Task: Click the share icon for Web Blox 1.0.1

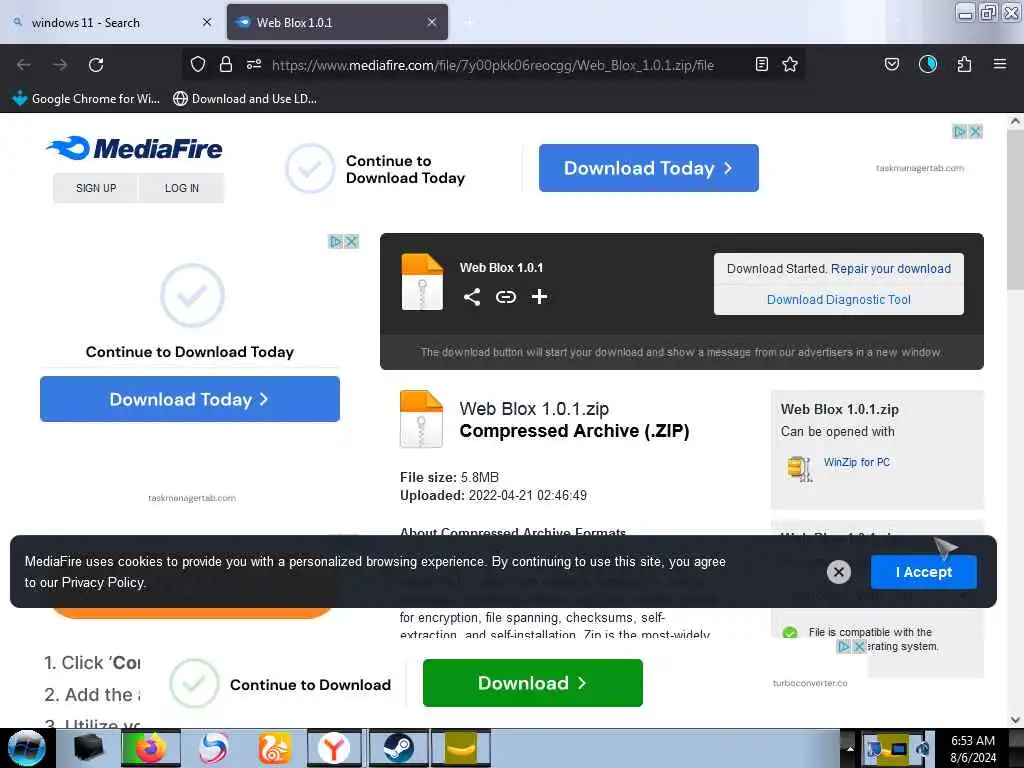Action: 472,297
